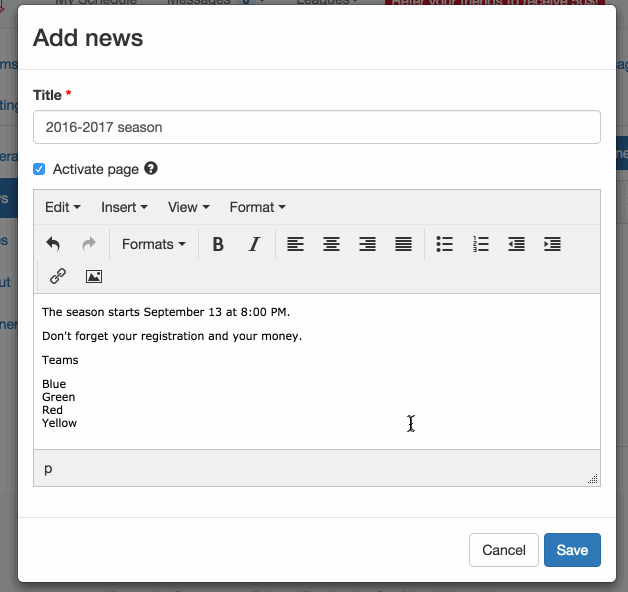Image resolution: width=628 pixels, height=592 pixels.
Task: Click the line 'The season starts September 13 at 8:00 PM.'
Action: click(166, 312)
